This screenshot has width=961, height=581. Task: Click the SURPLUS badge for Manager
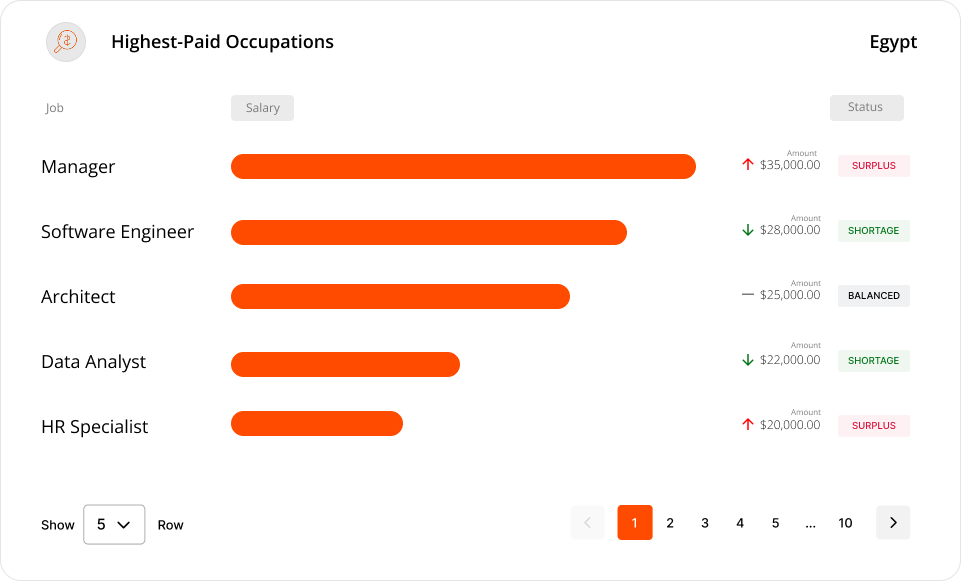873,166
